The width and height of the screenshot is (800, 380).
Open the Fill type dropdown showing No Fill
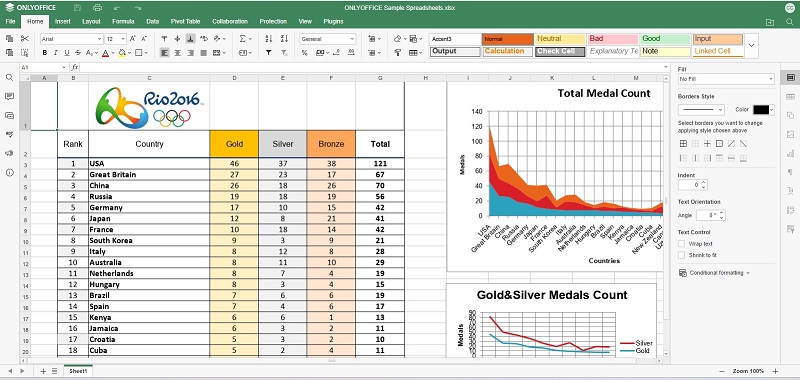726,79
